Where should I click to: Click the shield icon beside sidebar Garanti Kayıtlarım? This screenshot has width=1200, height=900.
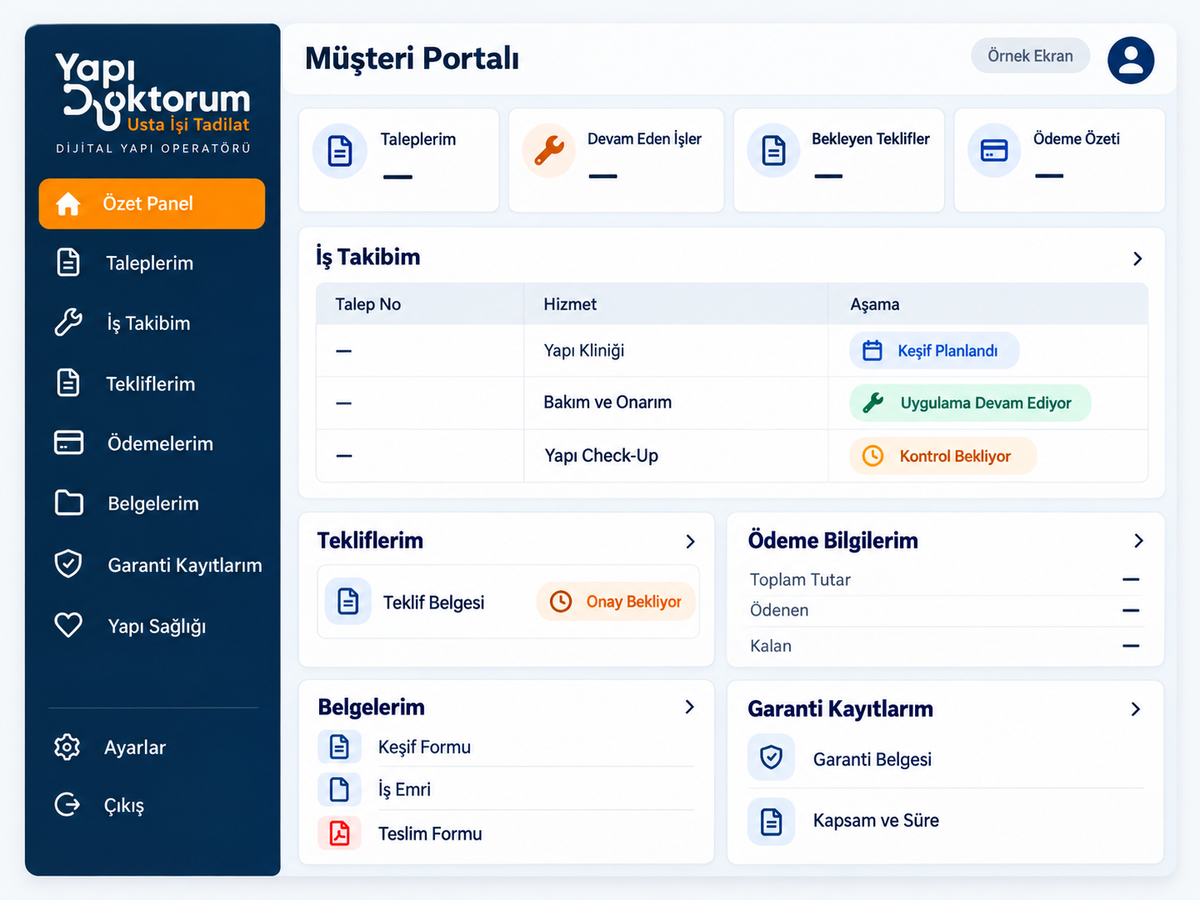pos(68,564)
